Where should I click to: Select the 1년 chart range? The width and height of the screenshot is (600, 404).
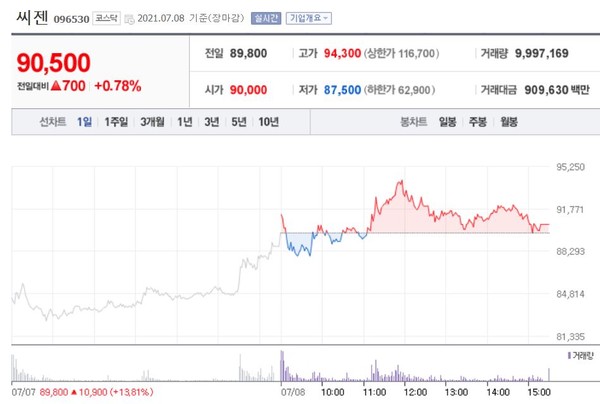185,122
